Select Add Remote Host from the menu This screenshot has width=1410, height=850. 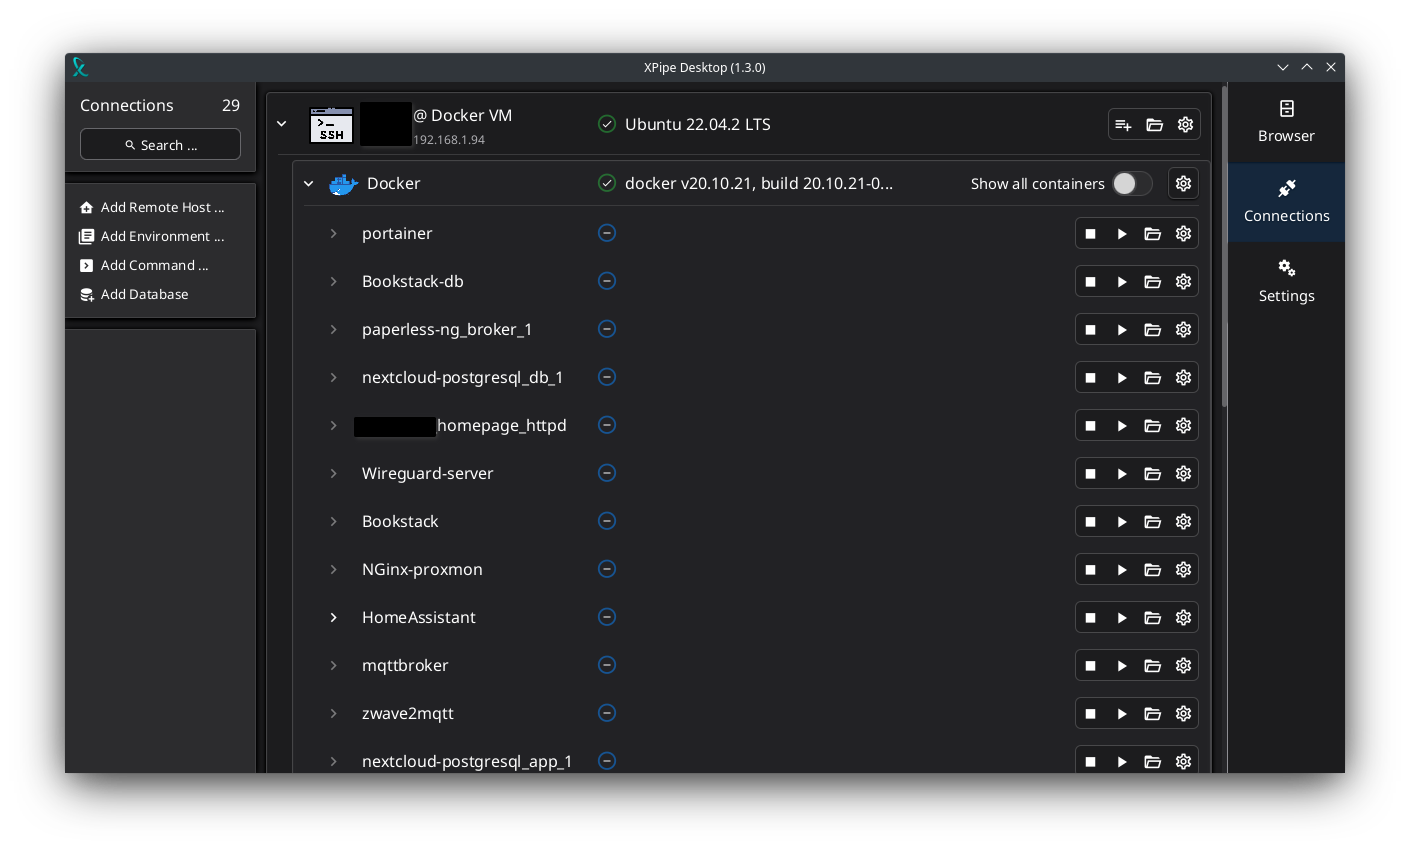[x=161, y=207]
